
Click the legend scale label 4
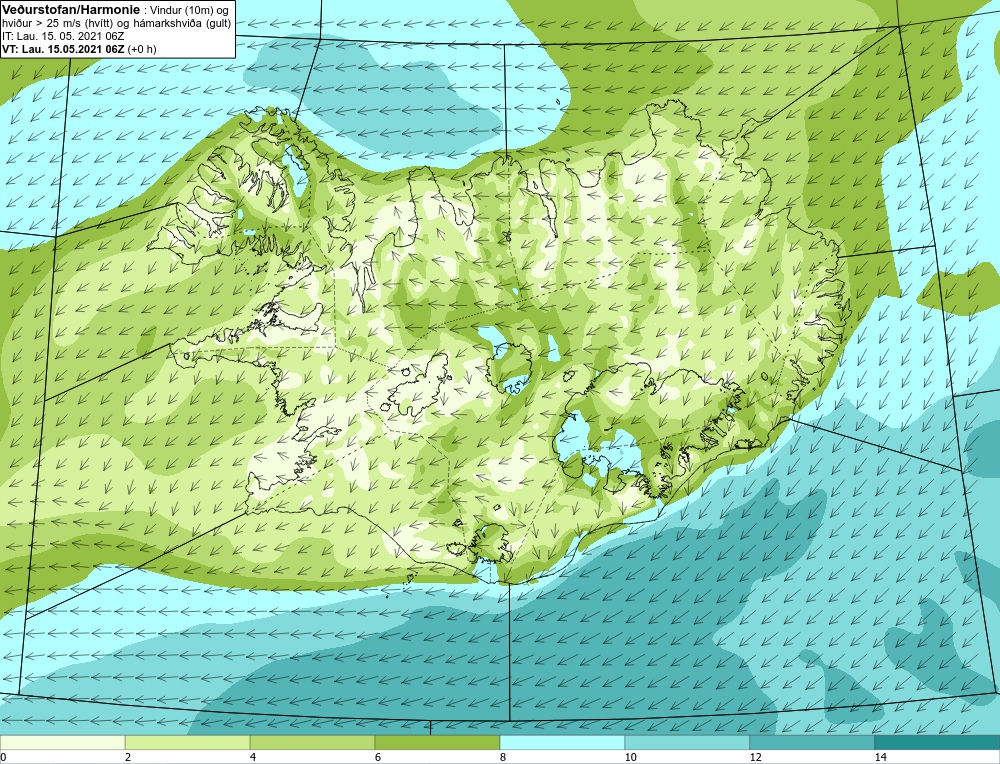(253, 757)
